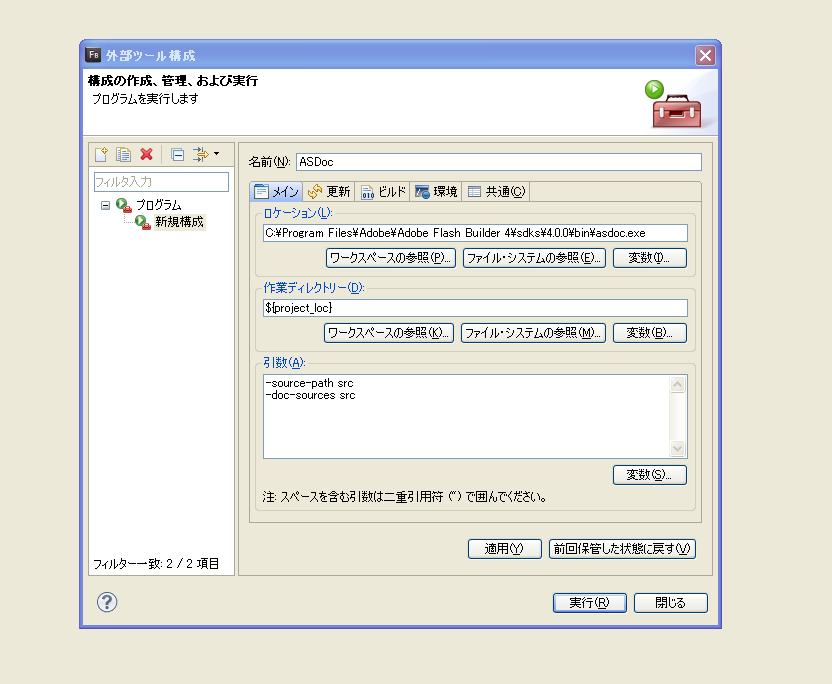This screenshot has width=832, height=684.
Task: Click the フィルタ入力 filter text field
Action: coord(161,182)
